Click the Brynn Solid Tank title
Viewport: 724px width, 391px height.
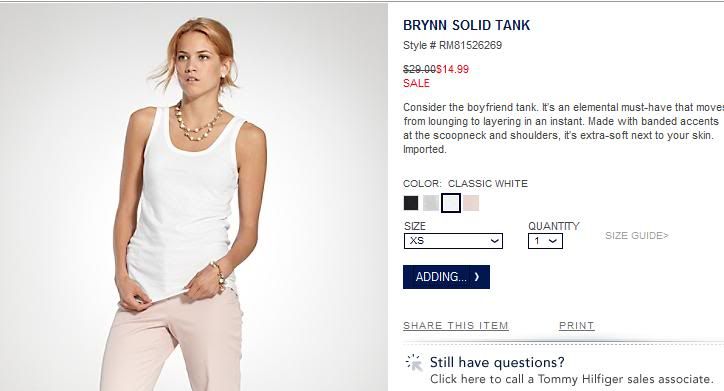tap(466, 25)
